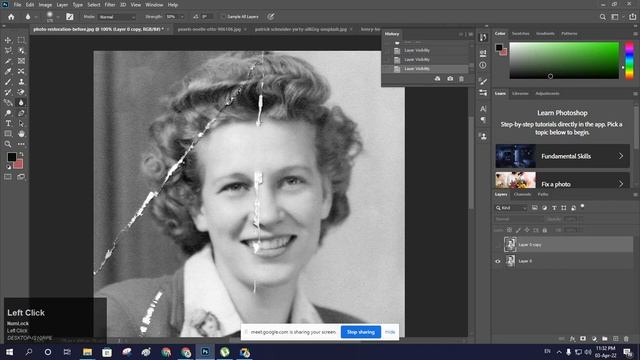Open the Fundamental Skills tutorial card

pos(562,156)
